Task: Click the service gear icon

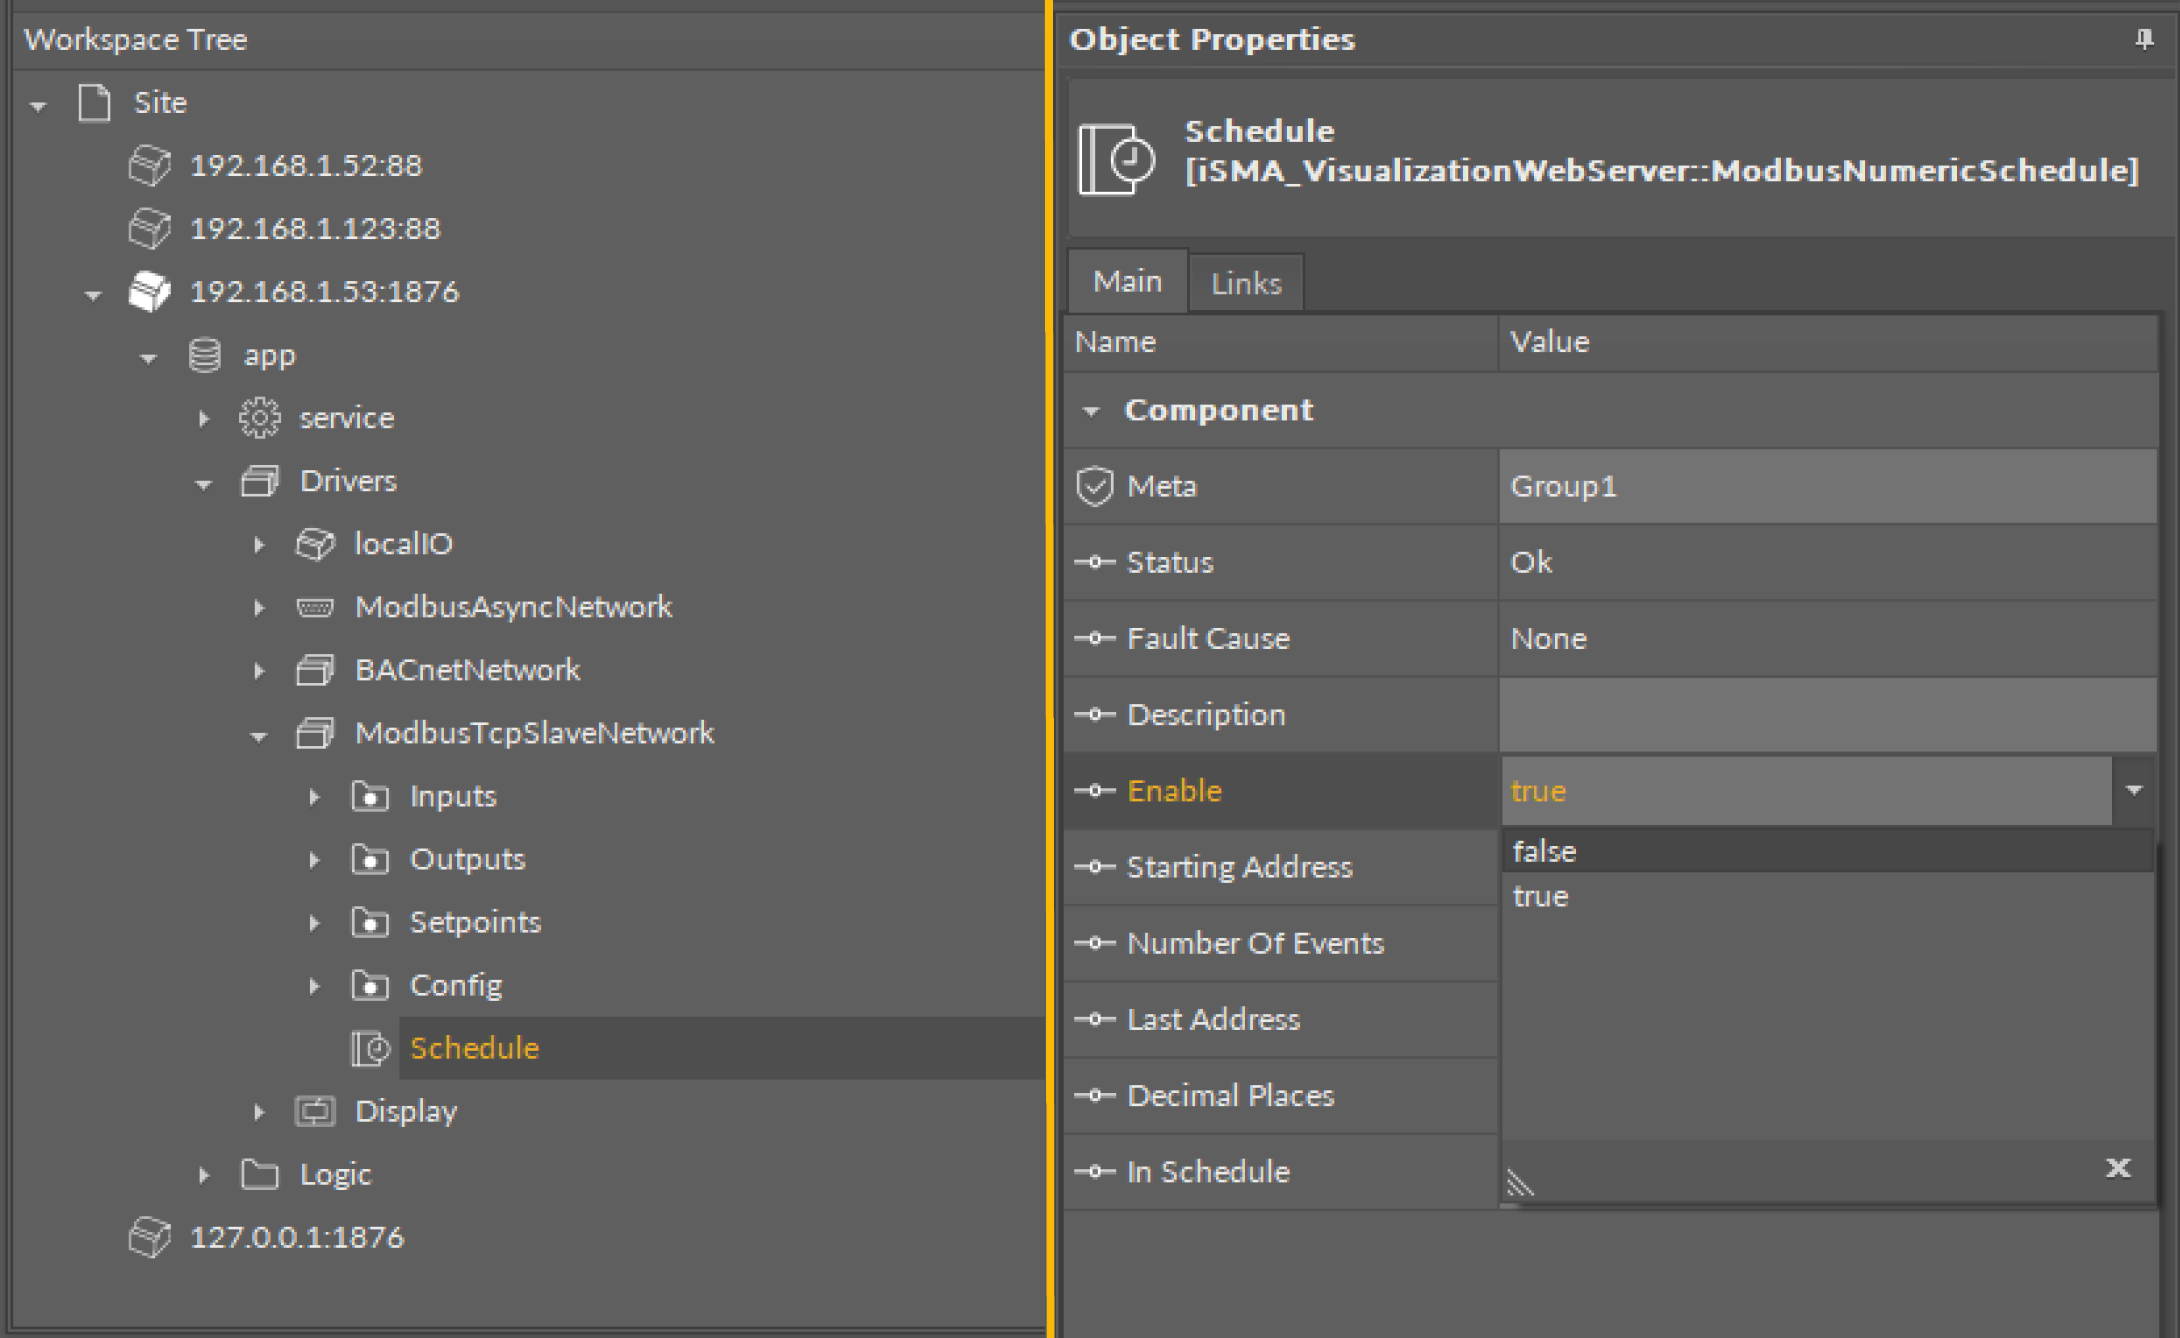Action: 259,418
